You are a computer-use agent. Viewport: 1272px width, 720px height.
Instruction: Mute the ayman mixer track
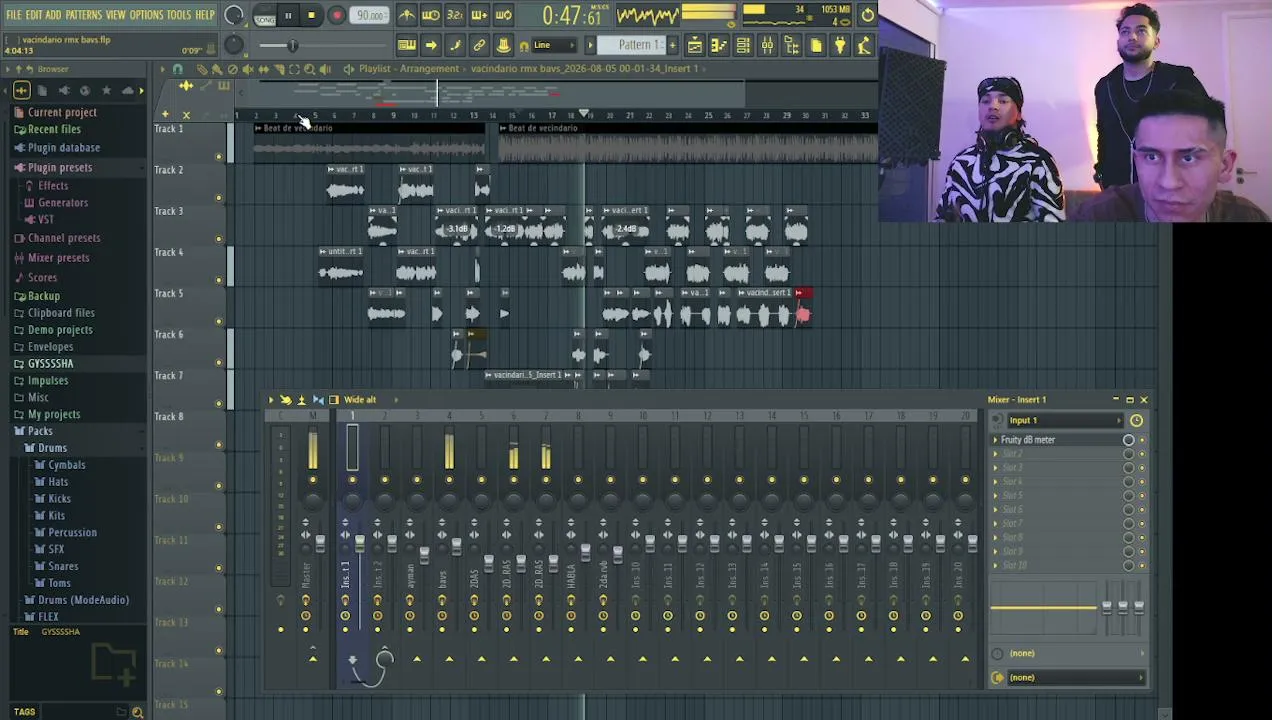pos(417,480)
